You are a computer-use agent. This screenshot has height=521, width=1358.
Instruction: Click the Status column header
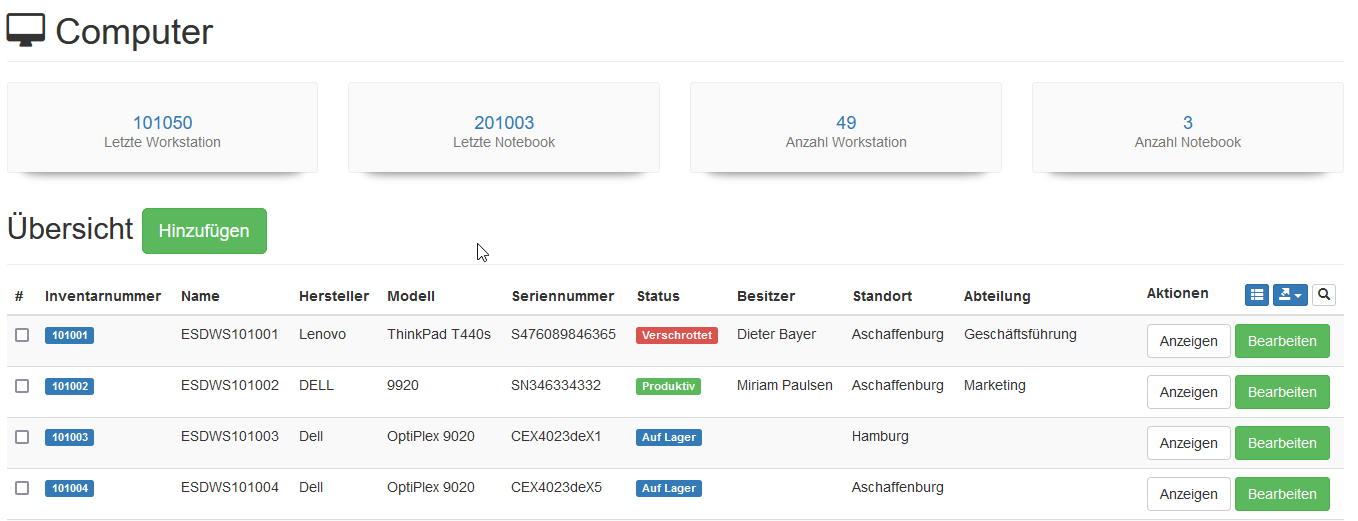[x=658, y=296]
